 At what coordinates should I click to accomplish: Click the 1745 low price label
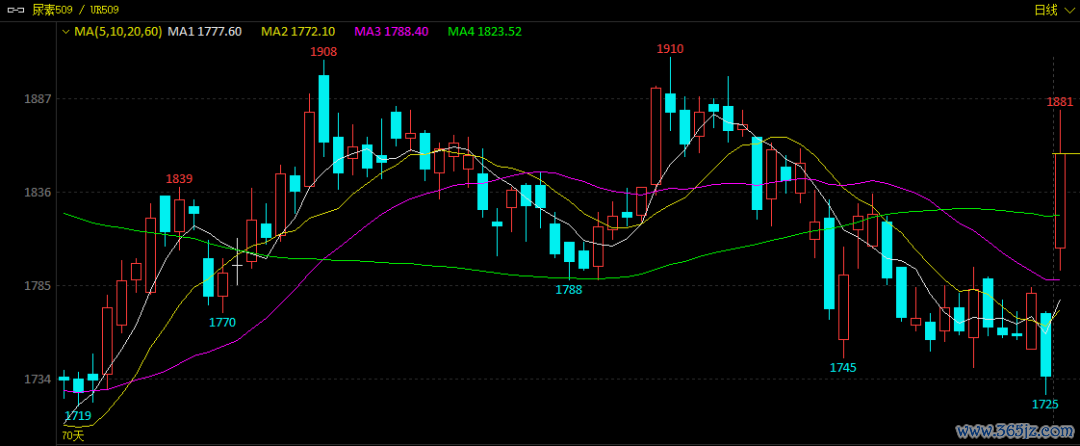pyautogui.click(x=843, y=368)
